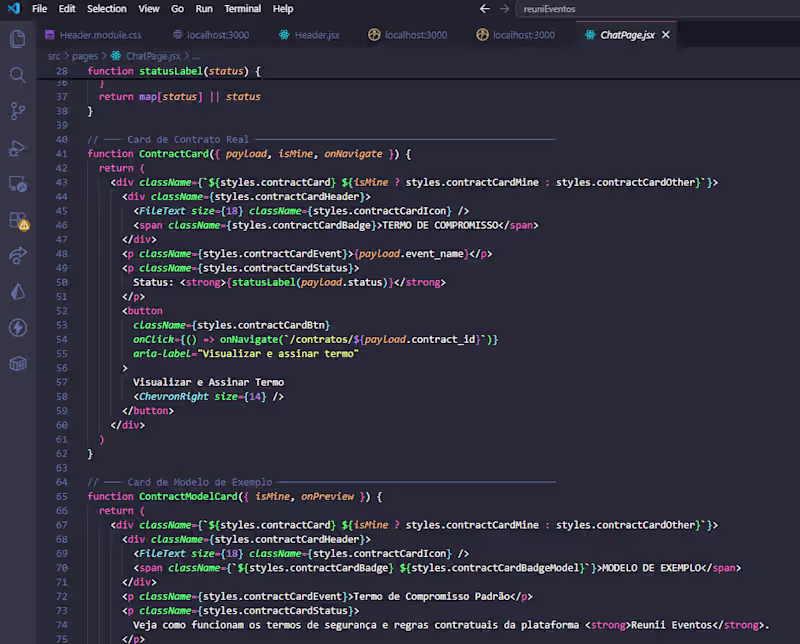Click the ContractCard function name
The height and width of the screenshot is (644, 800).
[x=173, y=154]
